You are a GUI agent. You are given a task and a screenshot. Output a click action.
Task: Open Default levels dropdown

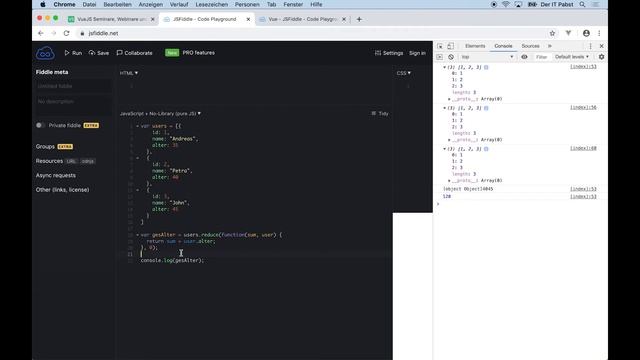click(x=572, y=57)
